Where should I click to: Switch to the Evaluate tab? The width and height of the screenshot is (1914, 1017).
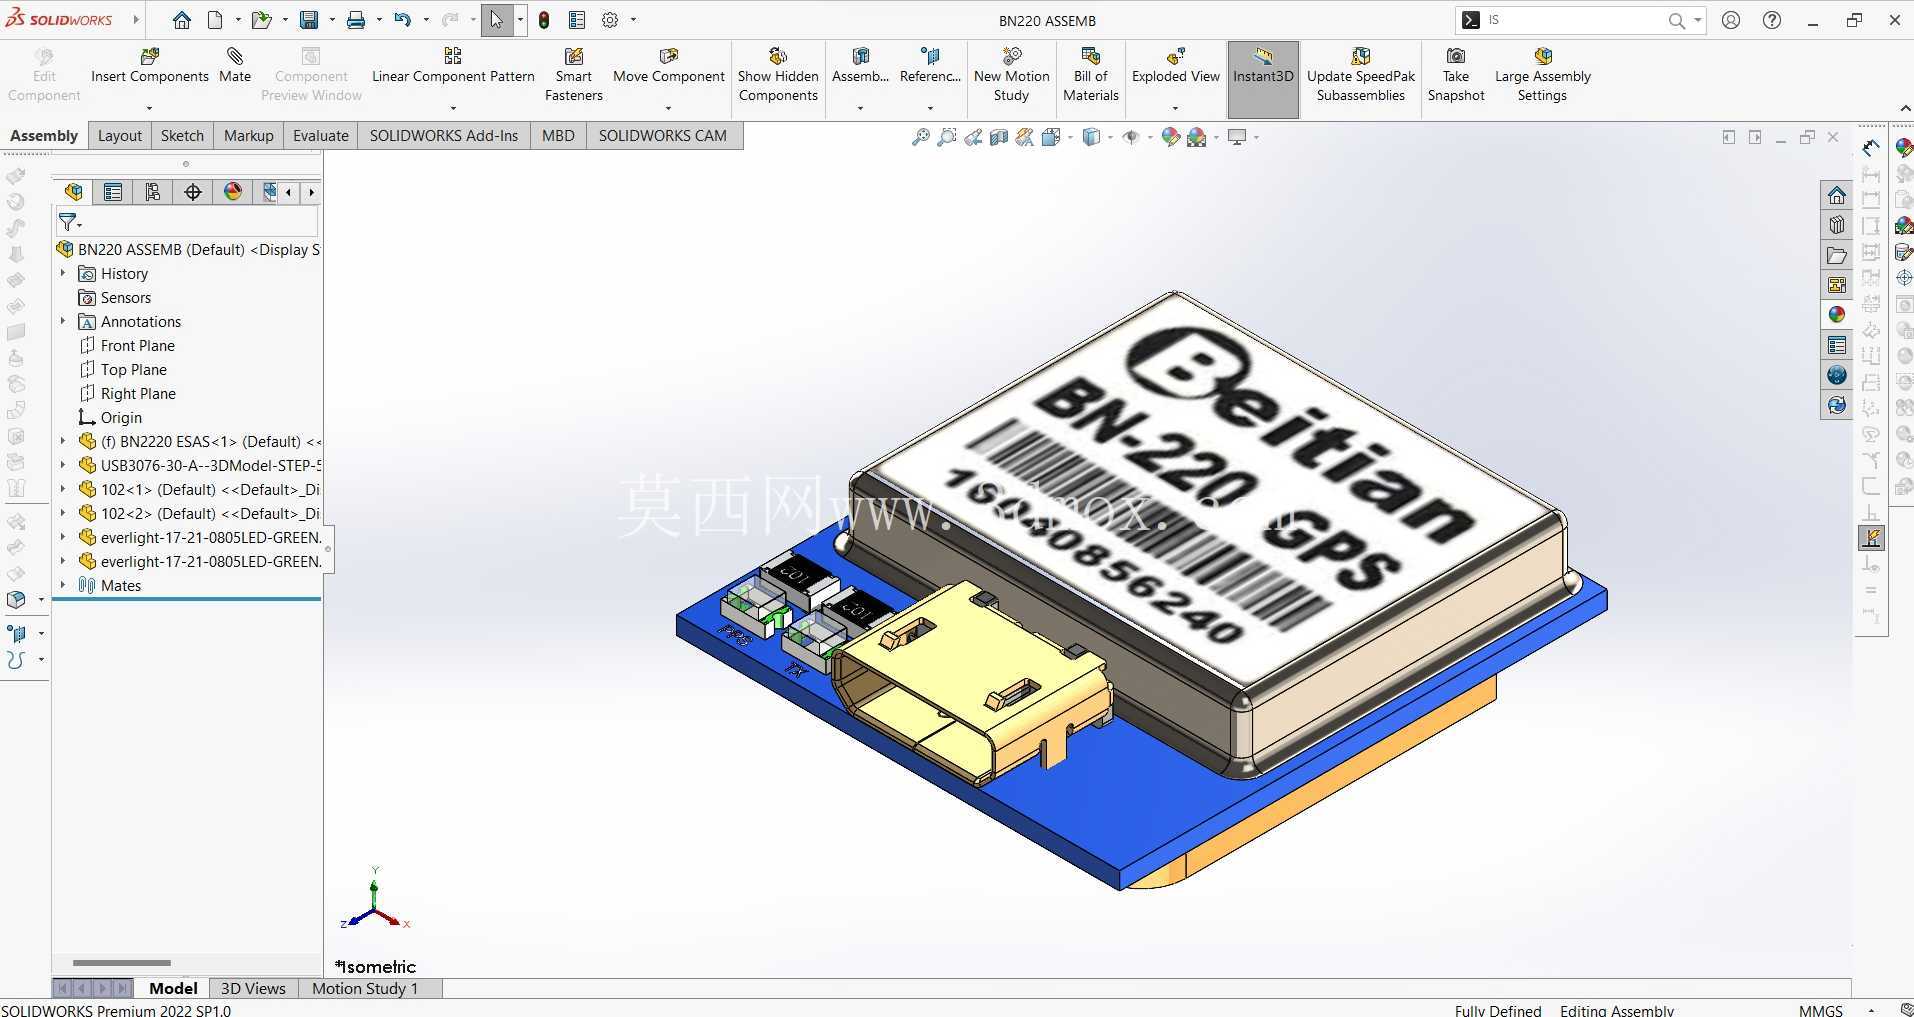pyautogui.click(x=321, y=136)
